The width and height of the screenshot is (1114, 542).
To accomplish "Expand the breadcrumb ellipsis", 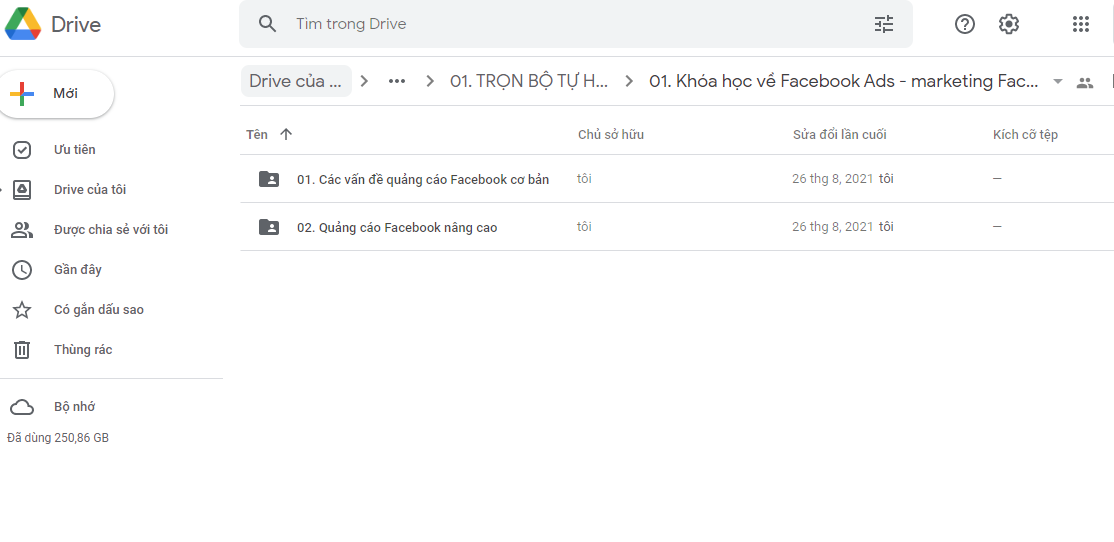I will [x=396, y=81].
